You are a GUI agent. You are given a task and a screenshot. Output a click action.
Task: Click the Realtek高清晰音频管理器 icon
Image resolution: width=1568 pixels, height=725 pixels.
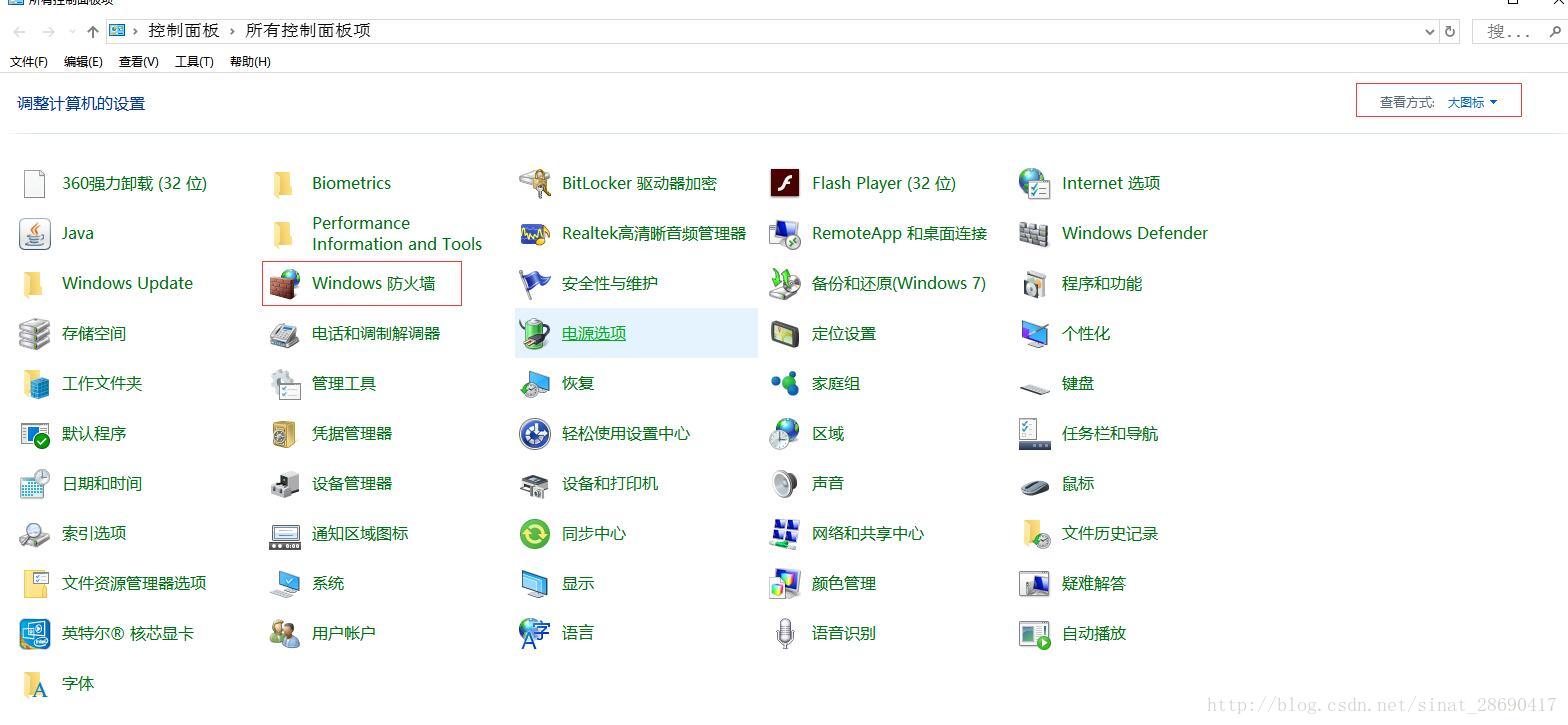point(534,233)
